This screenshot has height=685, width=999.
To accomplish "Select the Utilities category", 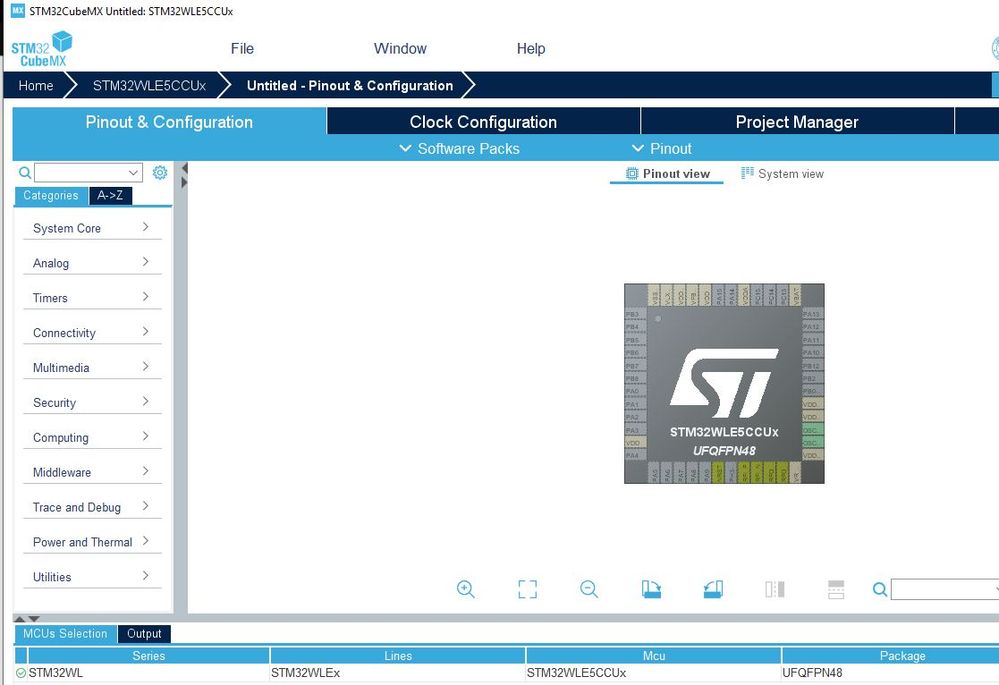I will [x=92, y=577].
